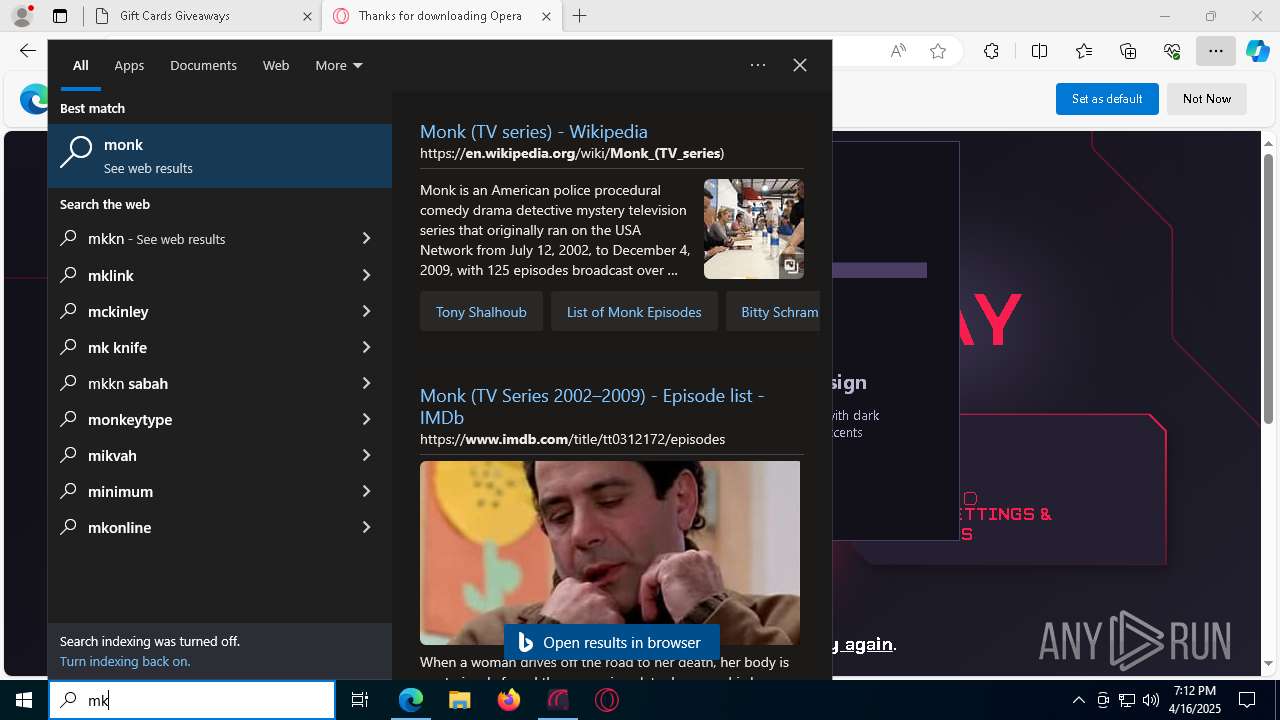The height and width of the screenshot is (720, 1280).
Task: Open File Explorer from taskbar
Action: (x=460, y=700)
